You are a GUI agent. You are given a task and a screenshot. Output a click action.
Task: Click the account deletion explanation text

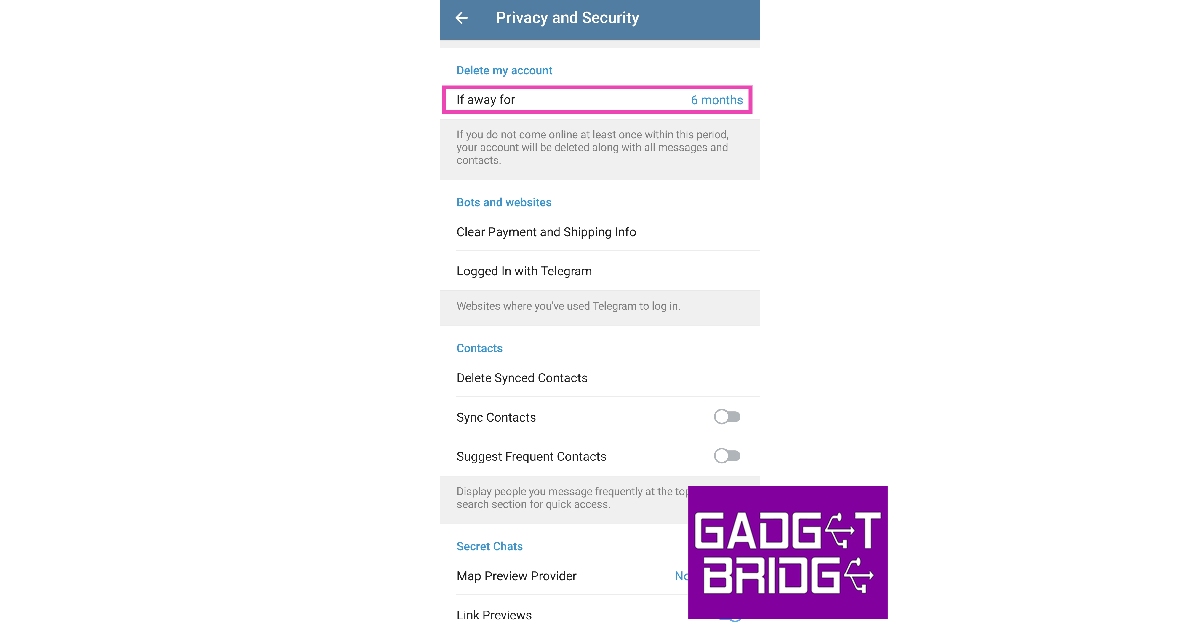pyautogui.click(x=592, y=147)
